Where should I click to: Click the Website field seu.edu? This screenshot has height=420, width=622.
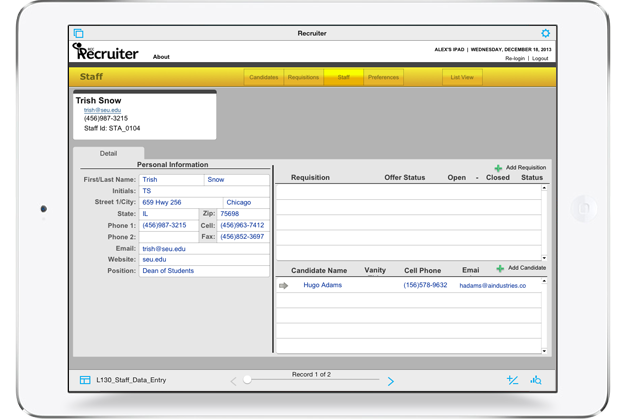click(204, 260)
